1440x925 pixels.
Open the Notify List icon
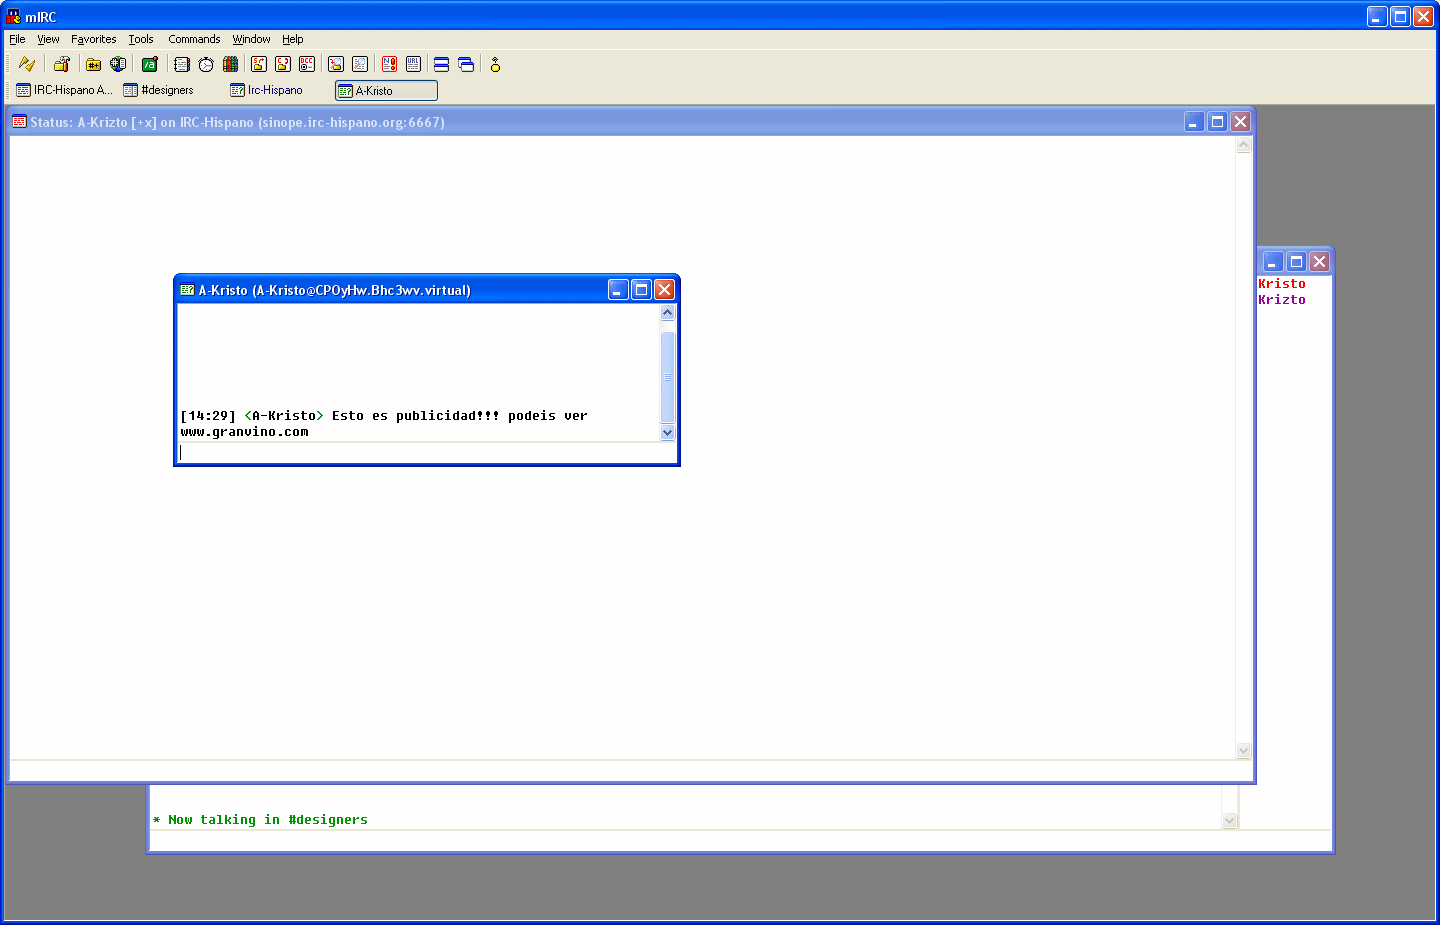coord(389,64)
